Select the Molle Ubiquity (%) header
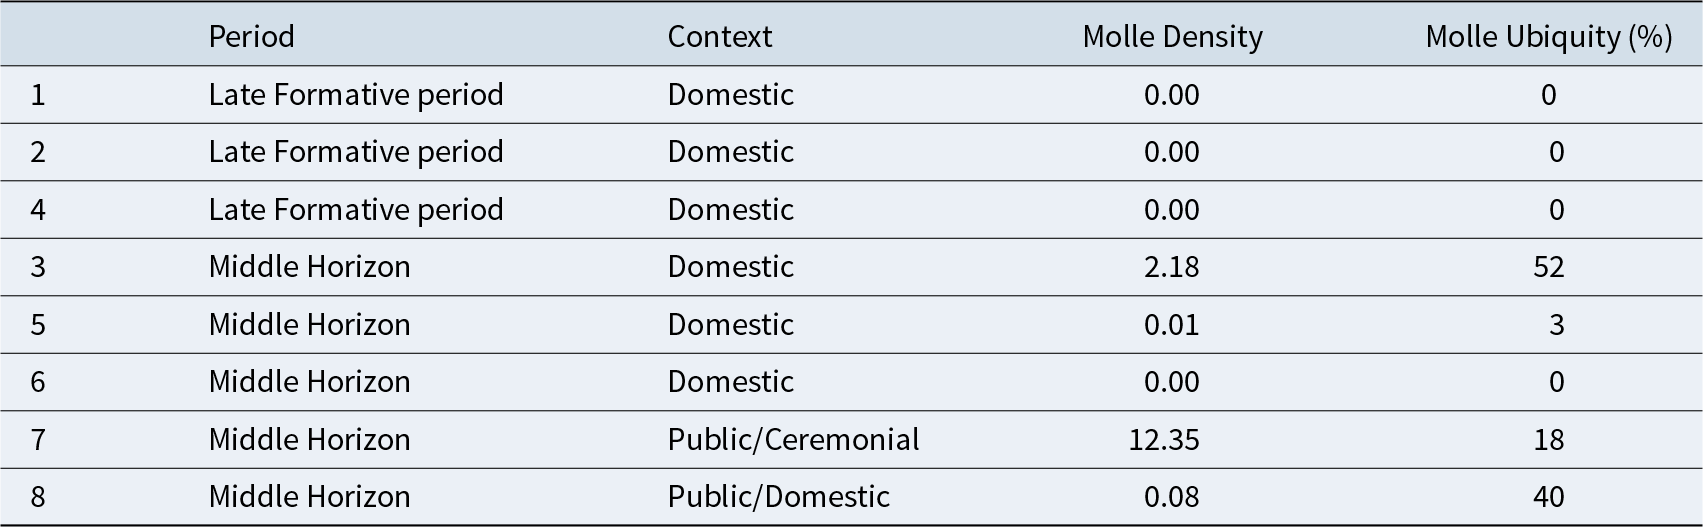Screen dimensions: 1703x527 [x=1548, y=37]
